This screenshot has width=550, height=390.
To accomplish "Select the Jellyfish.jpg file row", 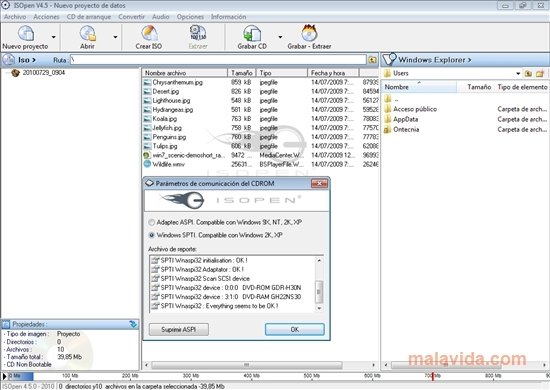I will pyautogui.click(x=260, y=128).
